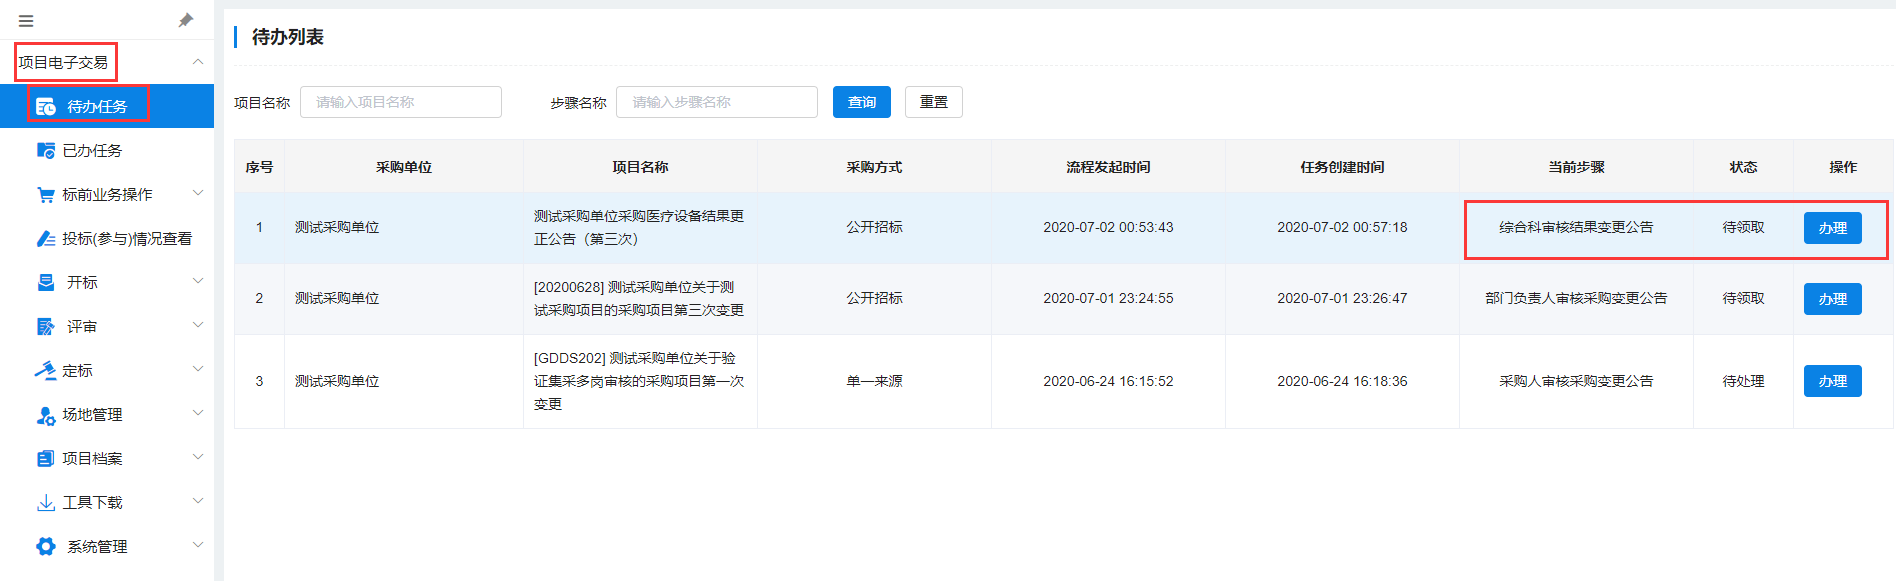Click the hamburger menu icon
Image resolution: width=1896 pixels, height=581 pixels.
(x=26, y=21)
